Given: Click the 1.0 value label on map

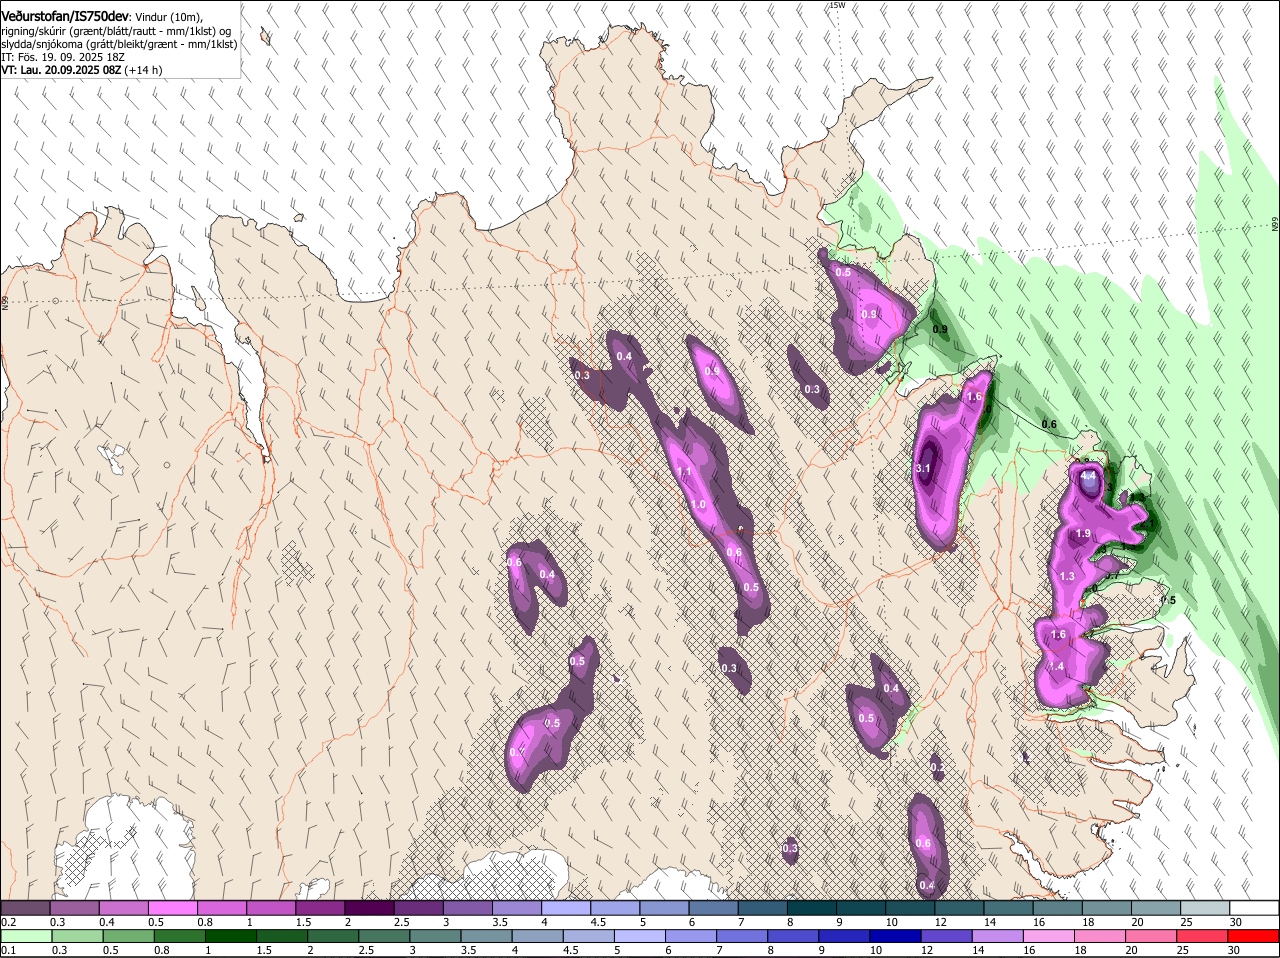Looking at the screenshot, I should point(698,505).
